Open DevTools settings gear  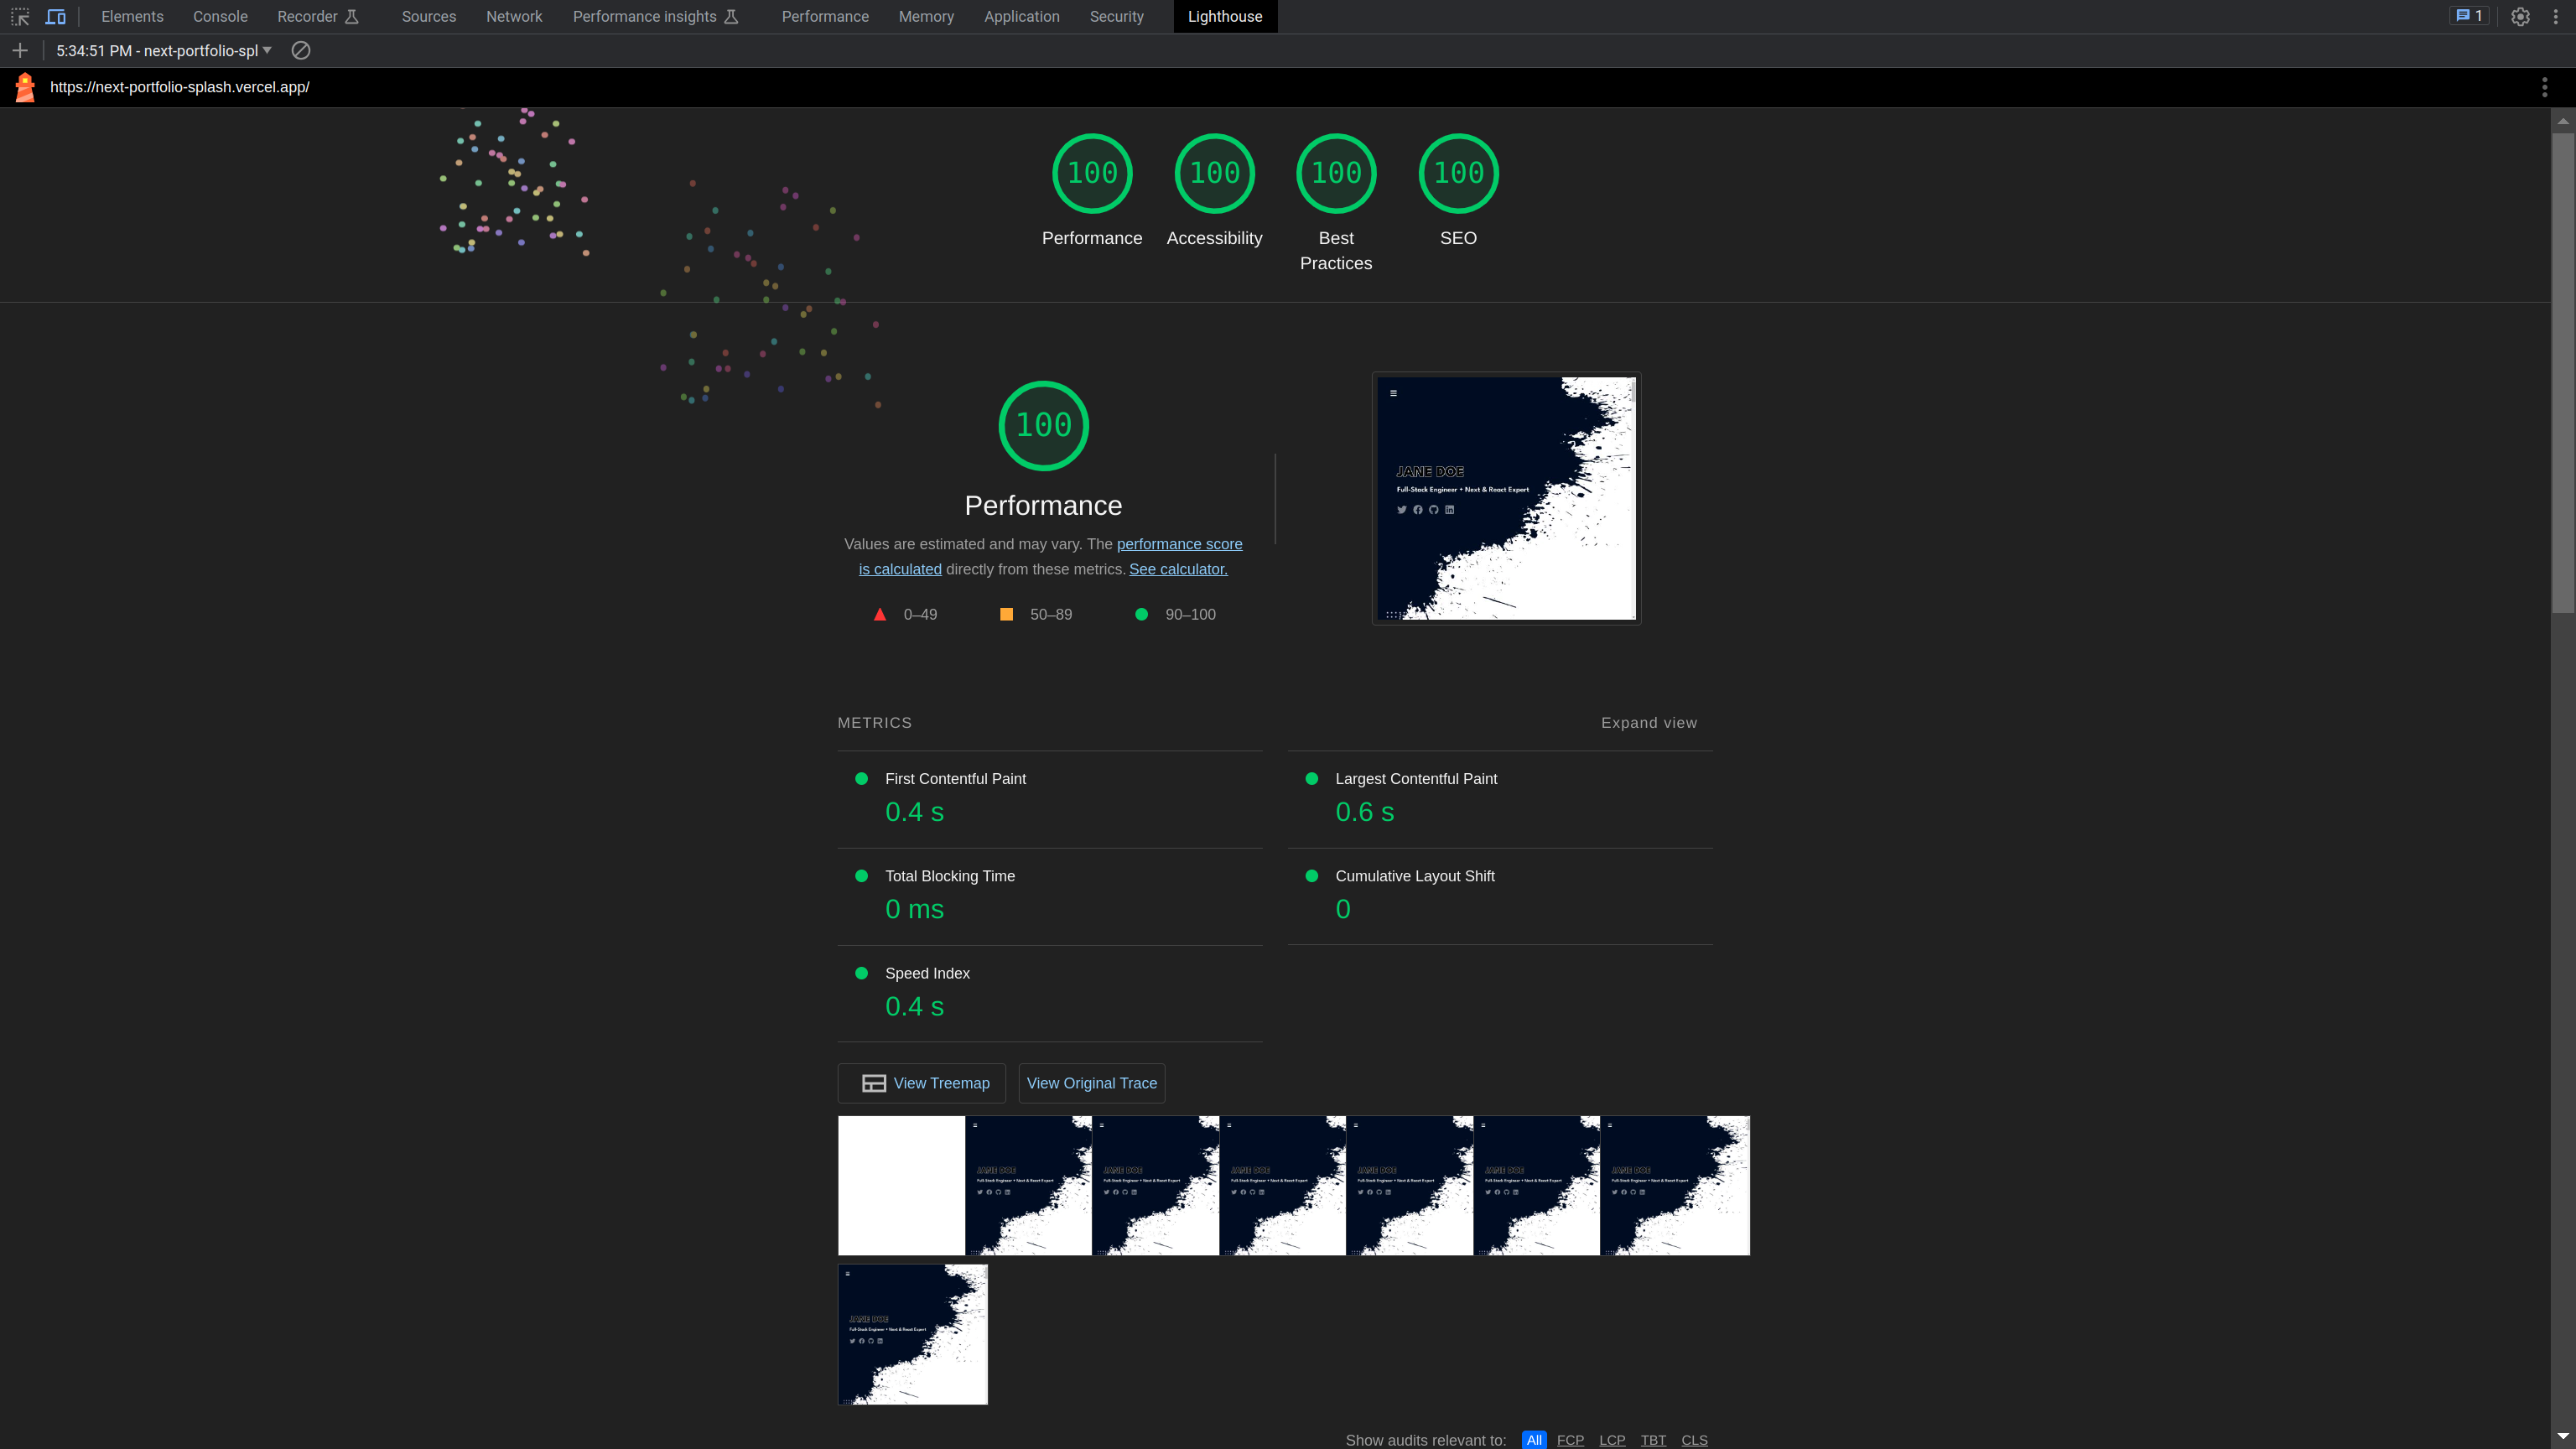pos(2520,17)
